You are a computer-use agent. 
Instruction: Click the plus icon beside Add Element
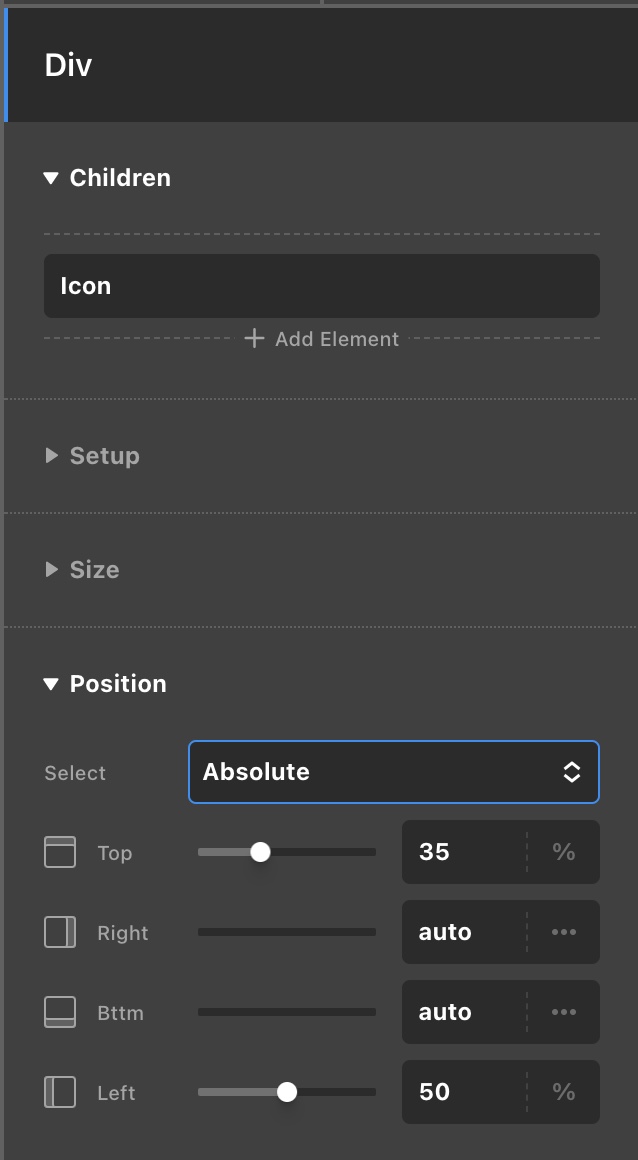pyautogui.click(x=255, y=339)
